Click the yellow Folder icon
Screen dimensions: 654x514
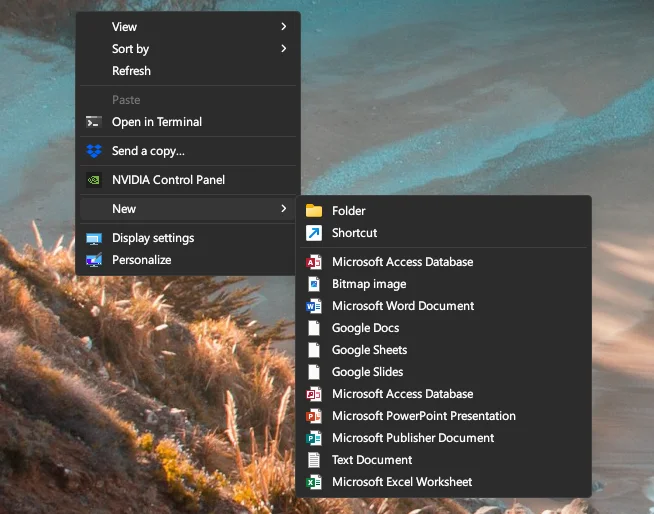314,211
